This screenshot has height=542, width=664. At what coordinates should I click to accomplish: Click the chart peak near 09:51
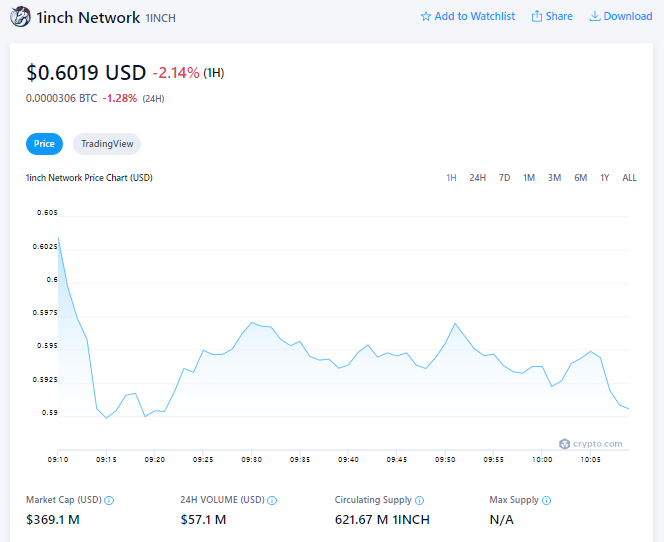click(x=455, y=324)
